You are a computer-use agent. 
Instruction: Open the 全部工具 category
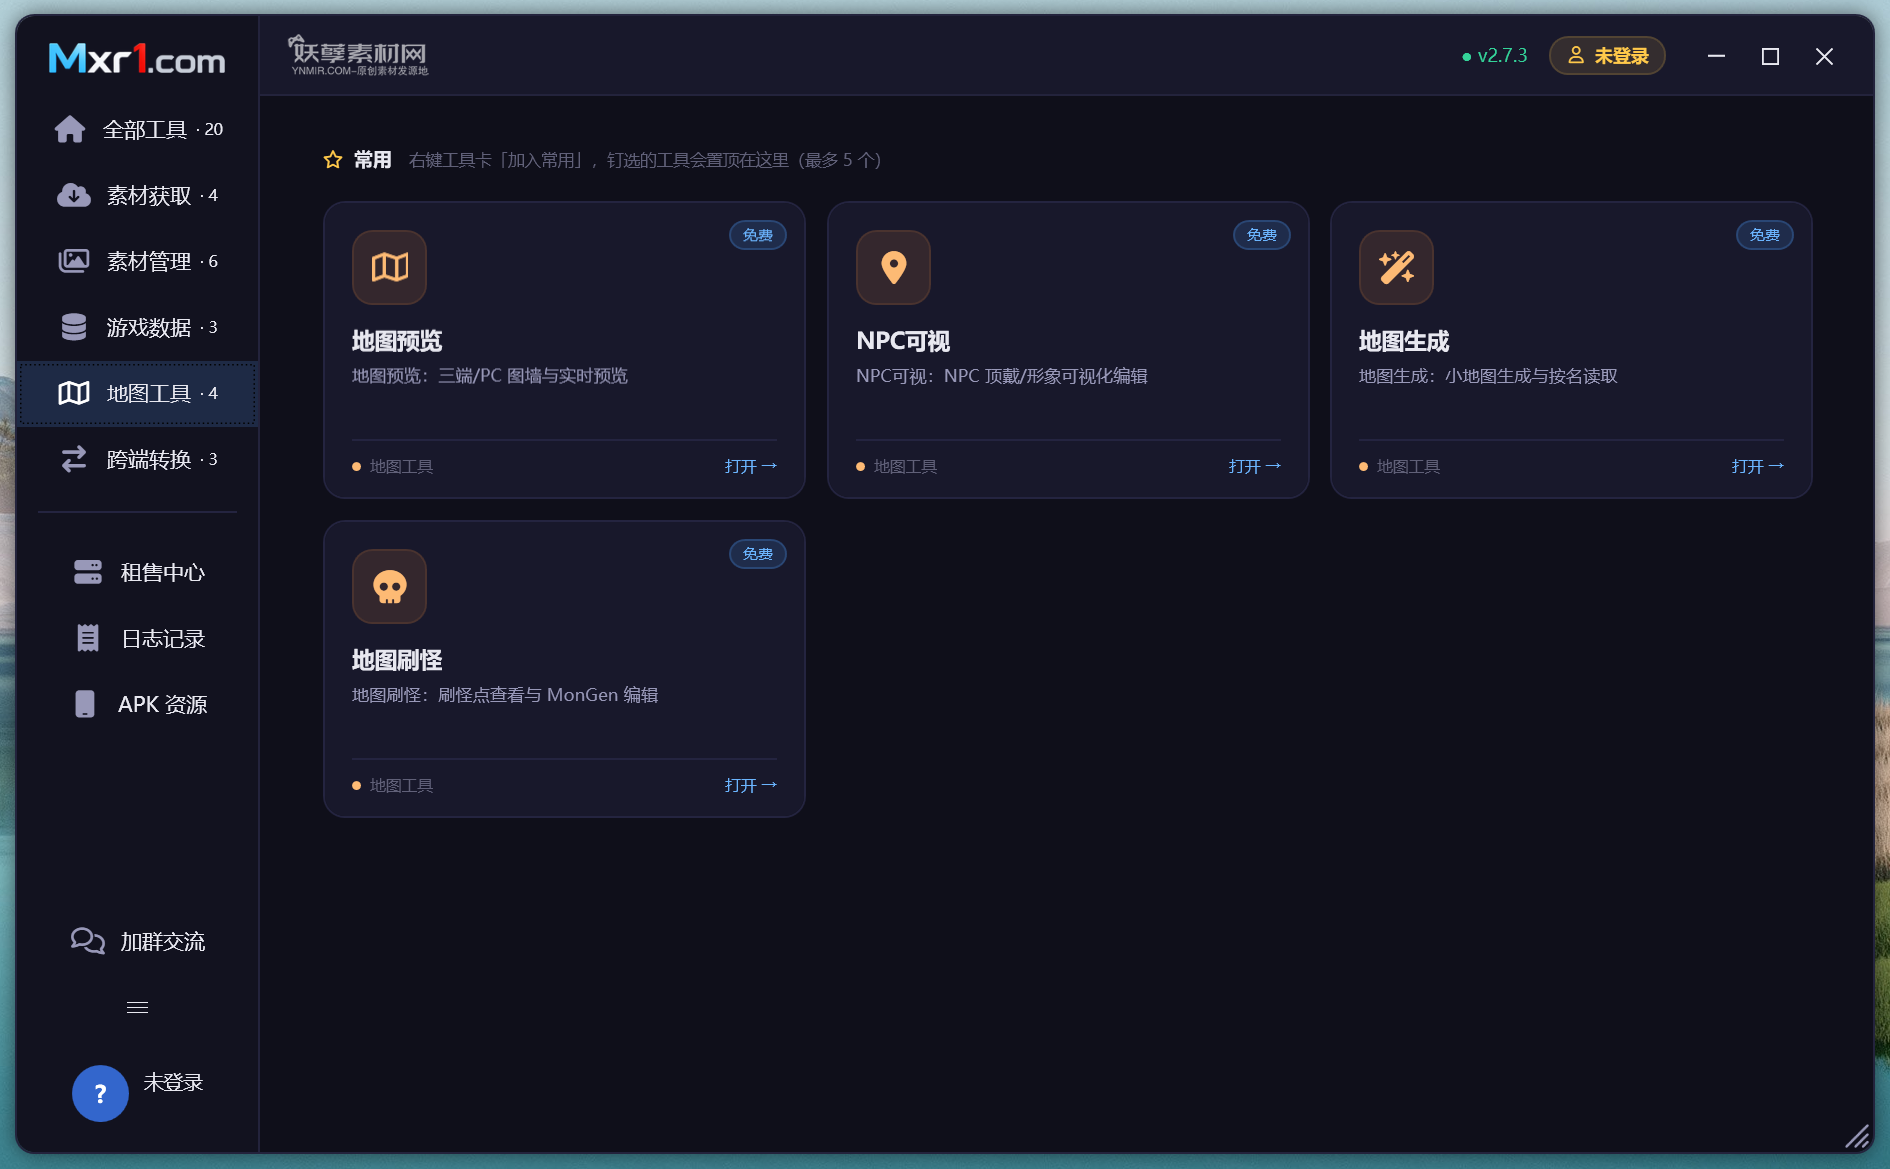[x=138, y=129]
